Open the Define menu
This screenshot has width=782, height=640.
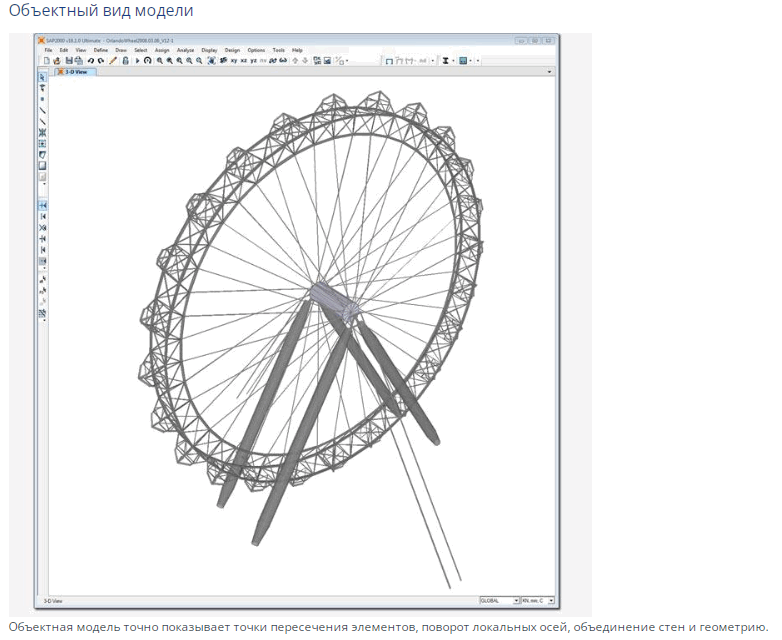coord(101,50)
